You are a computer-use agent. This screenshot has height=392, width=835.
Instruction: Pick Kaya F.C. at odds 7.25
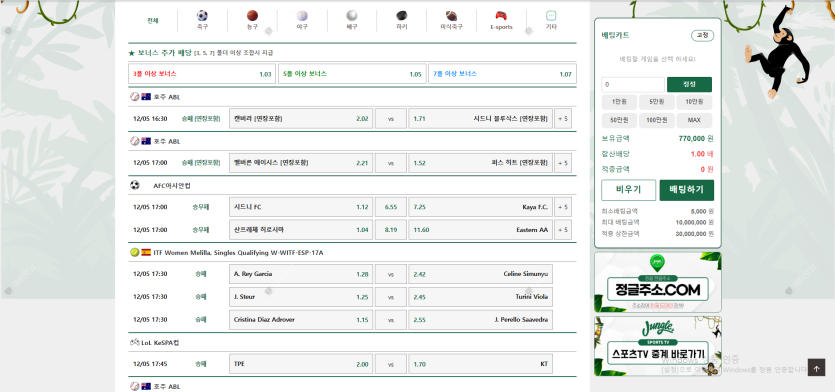click(480, 207)
